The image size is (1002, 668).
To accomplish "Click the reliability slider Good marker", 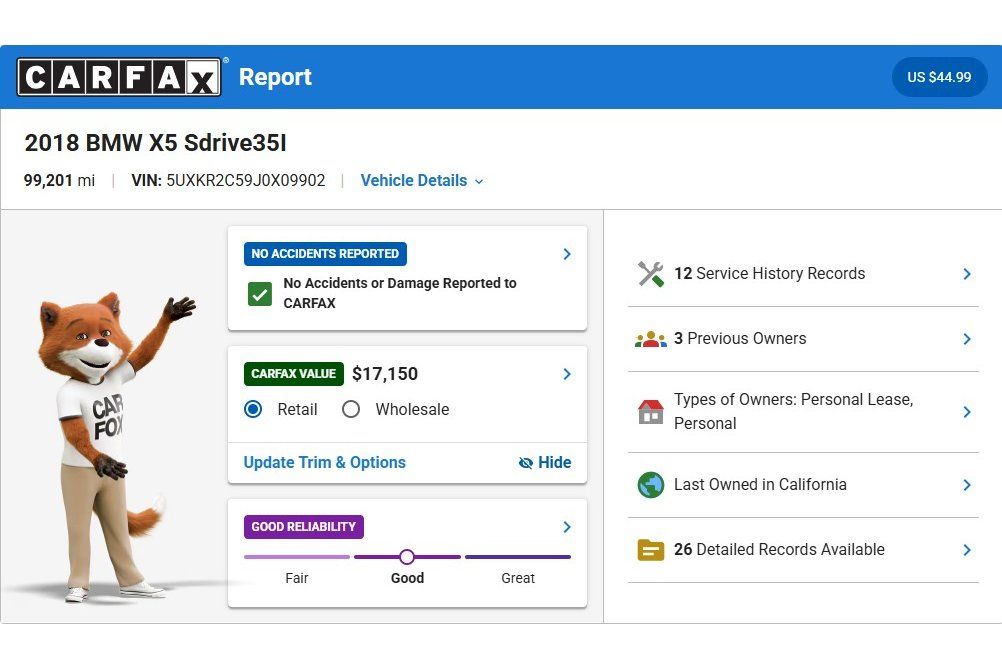I will [407, 557].
